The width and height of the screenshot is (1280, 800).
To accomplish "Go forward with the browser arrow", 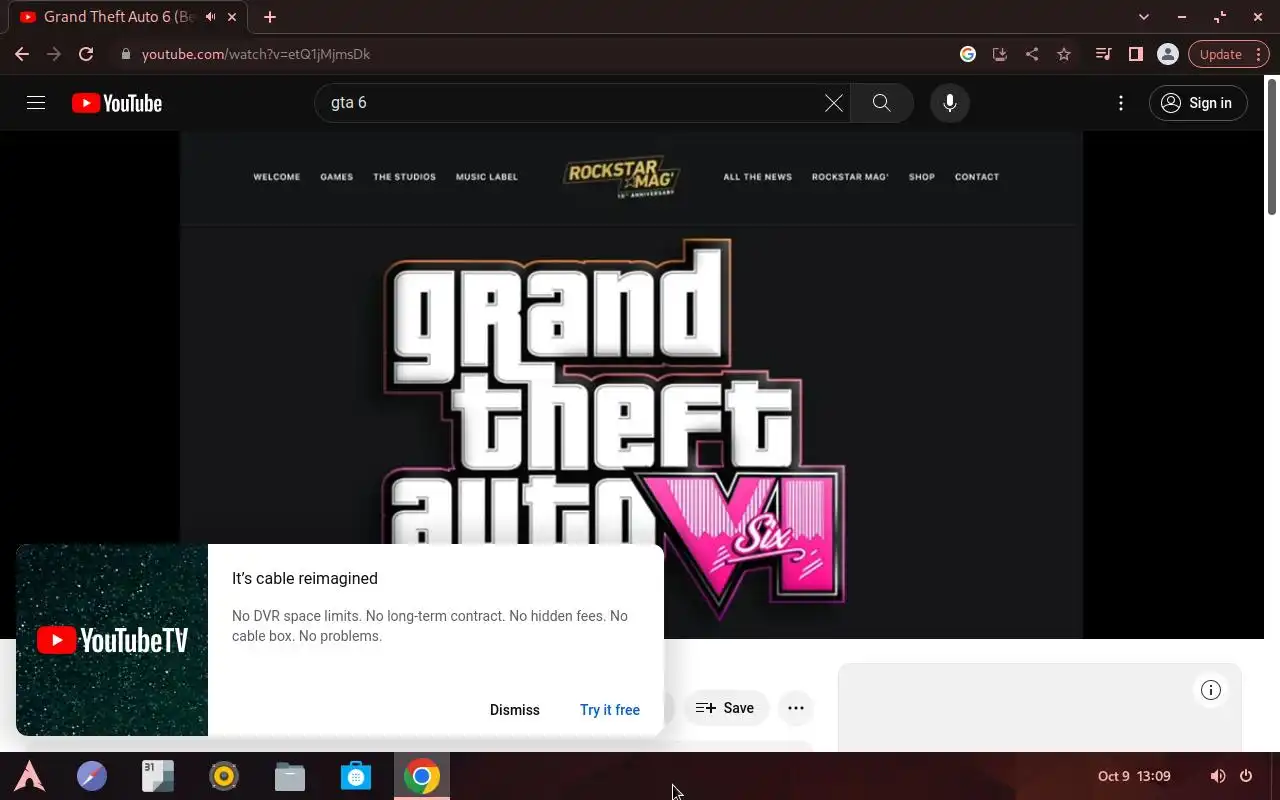I will (54, 54).
